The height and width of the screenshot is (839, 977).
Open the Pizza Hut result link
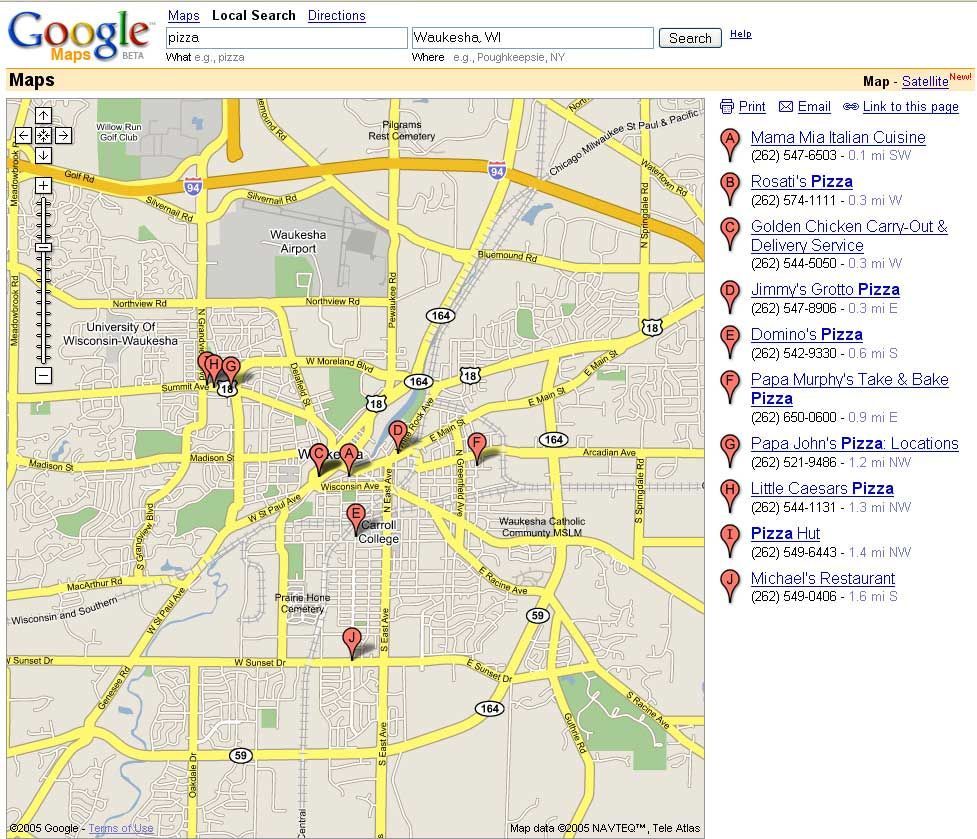(784, 533)
